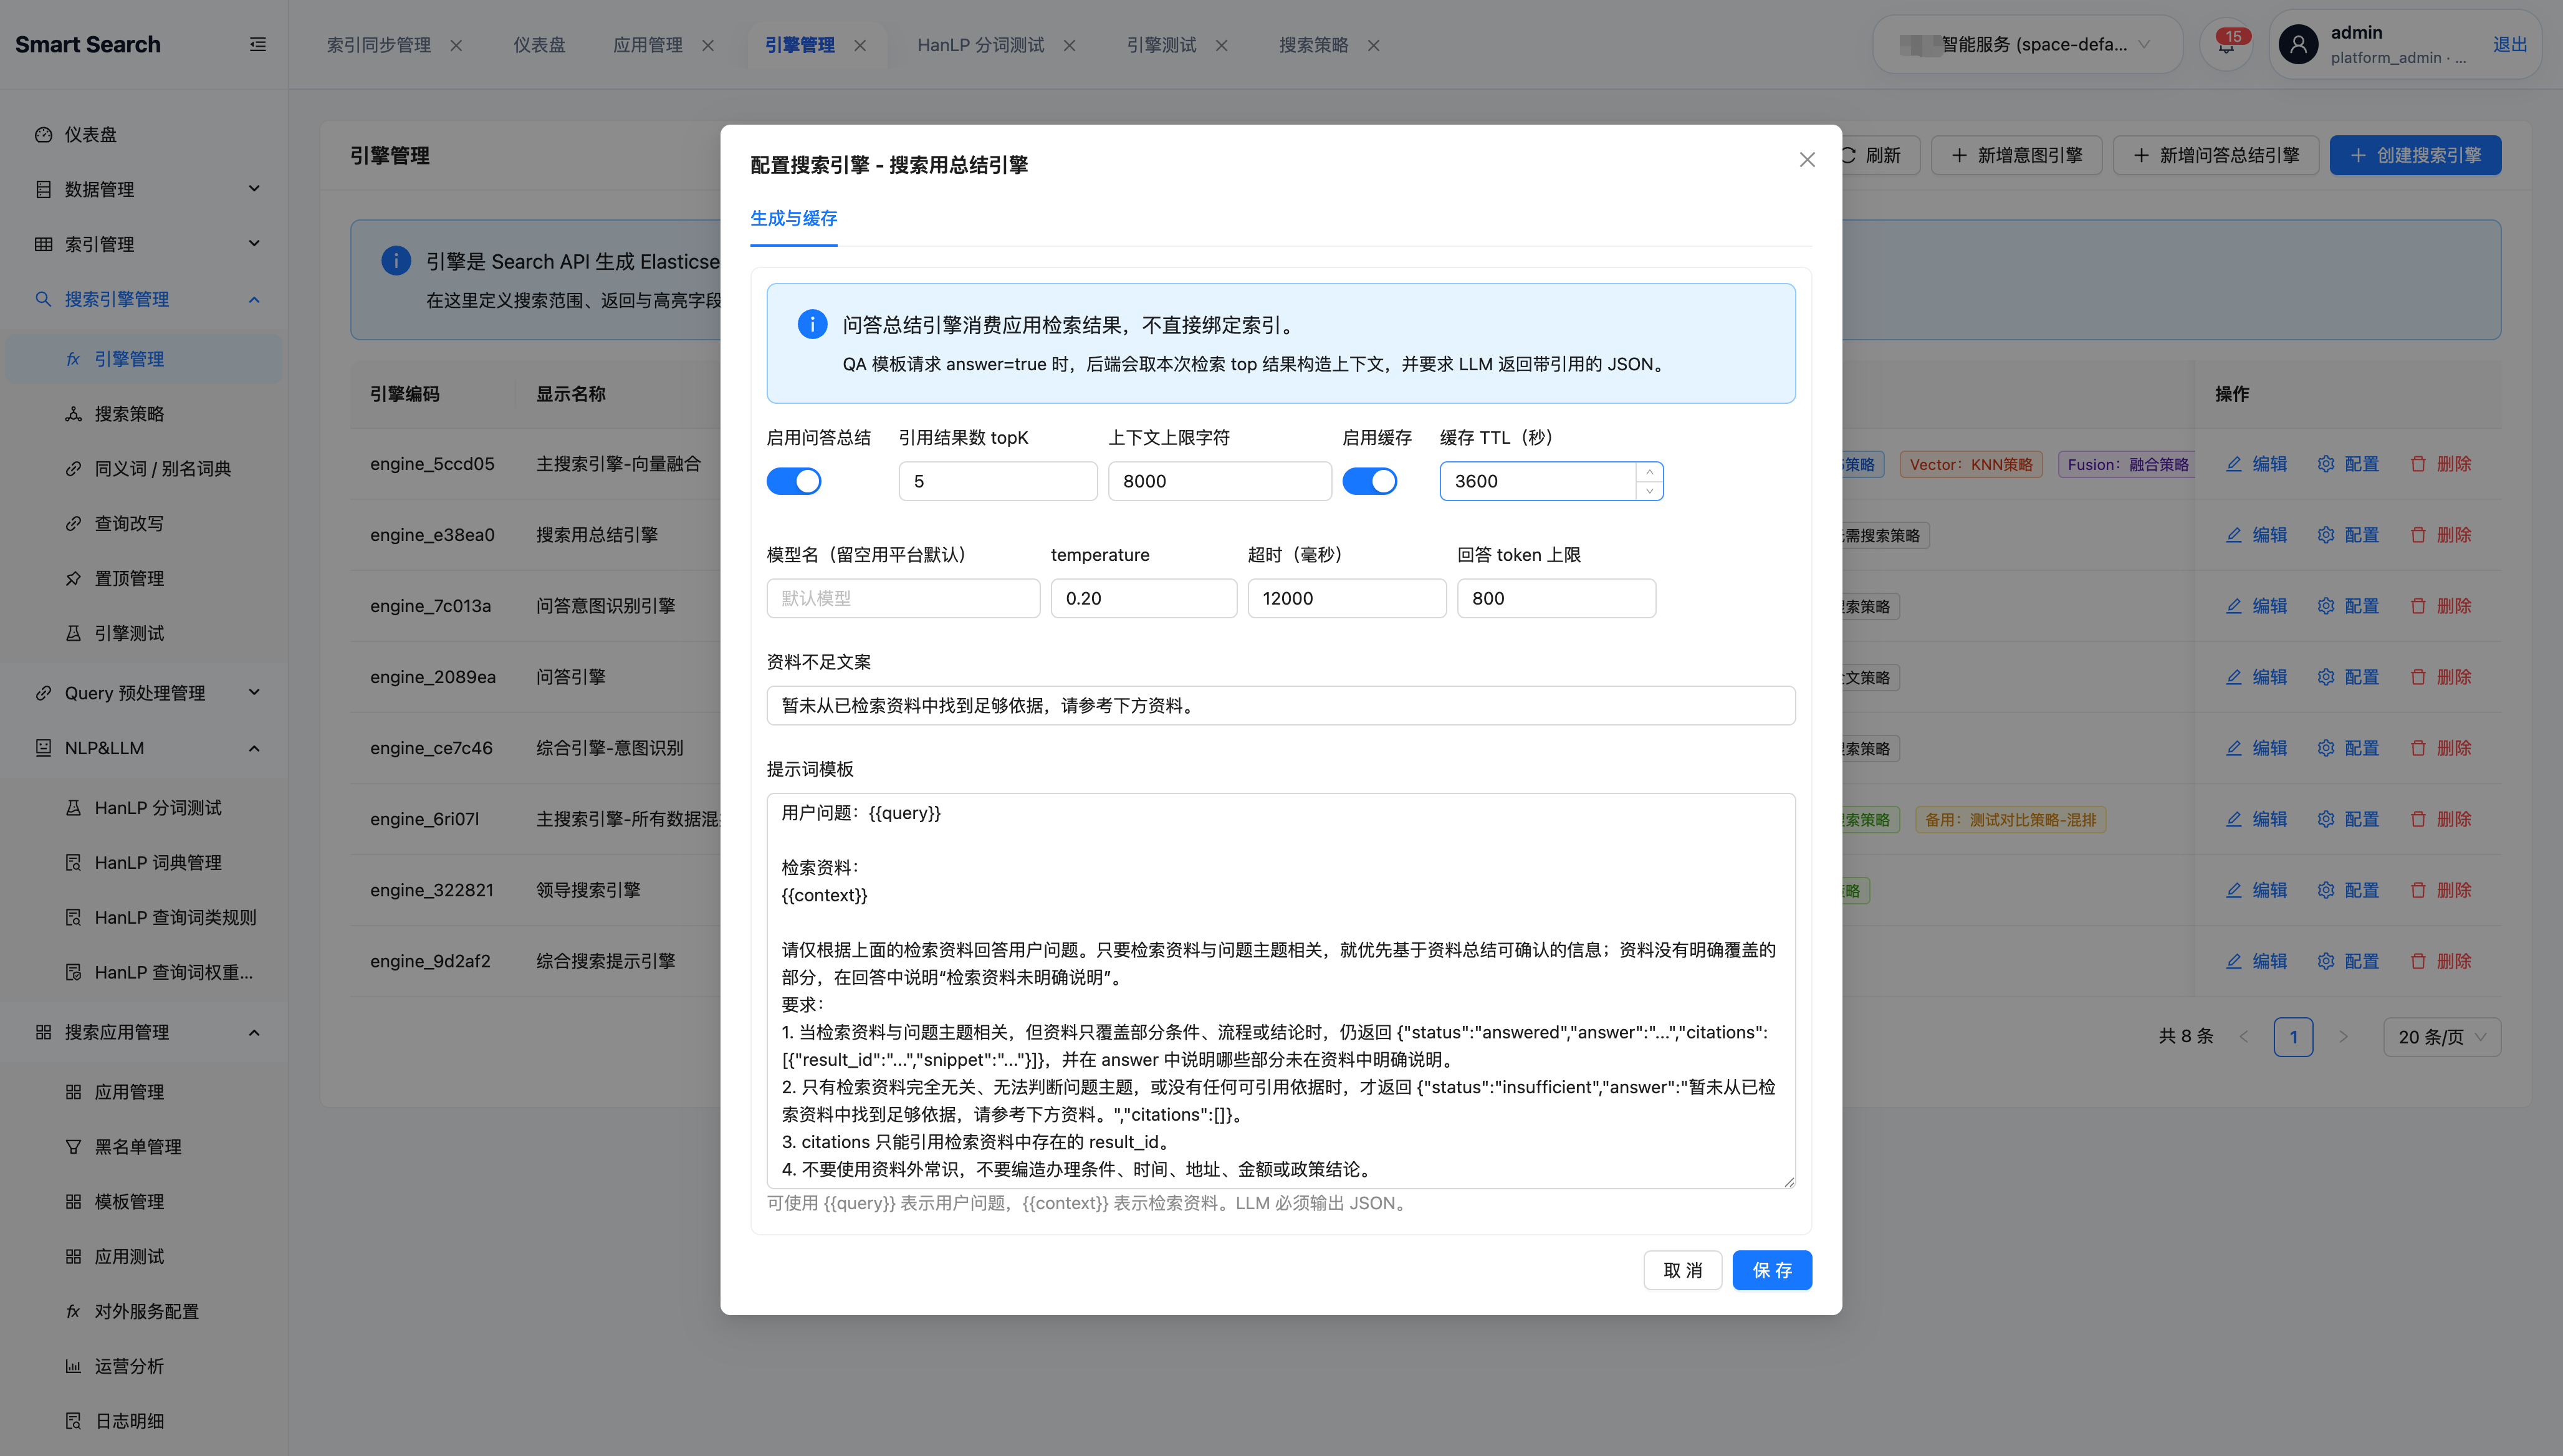Screen dimensions: 2563x1456
Task: Open 置顶管理 sidebar item
Action: point(144,578)
